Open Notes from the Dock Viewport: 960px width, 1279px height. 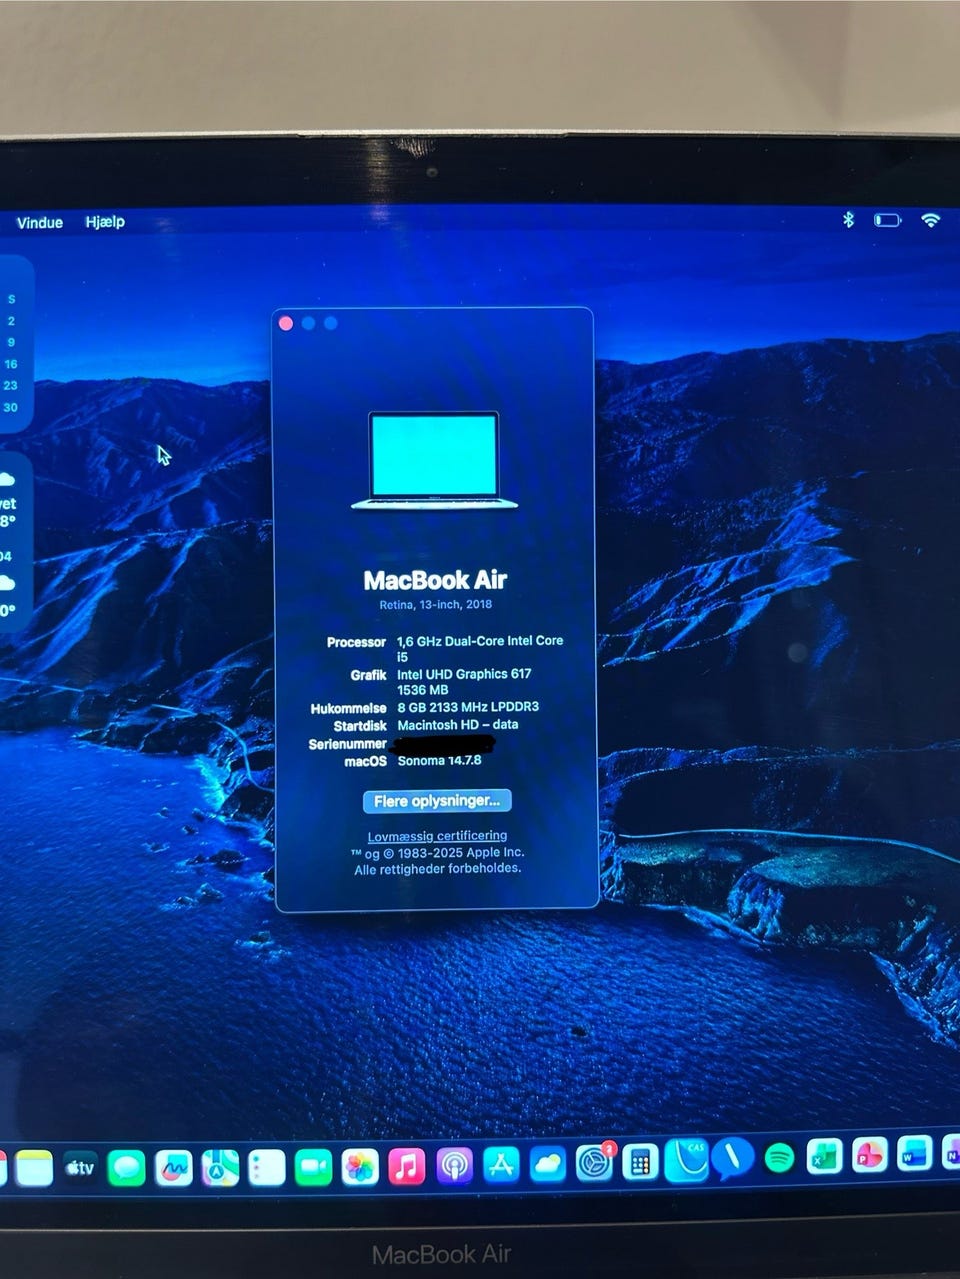pyautogui.click(x=33, y=1168)
